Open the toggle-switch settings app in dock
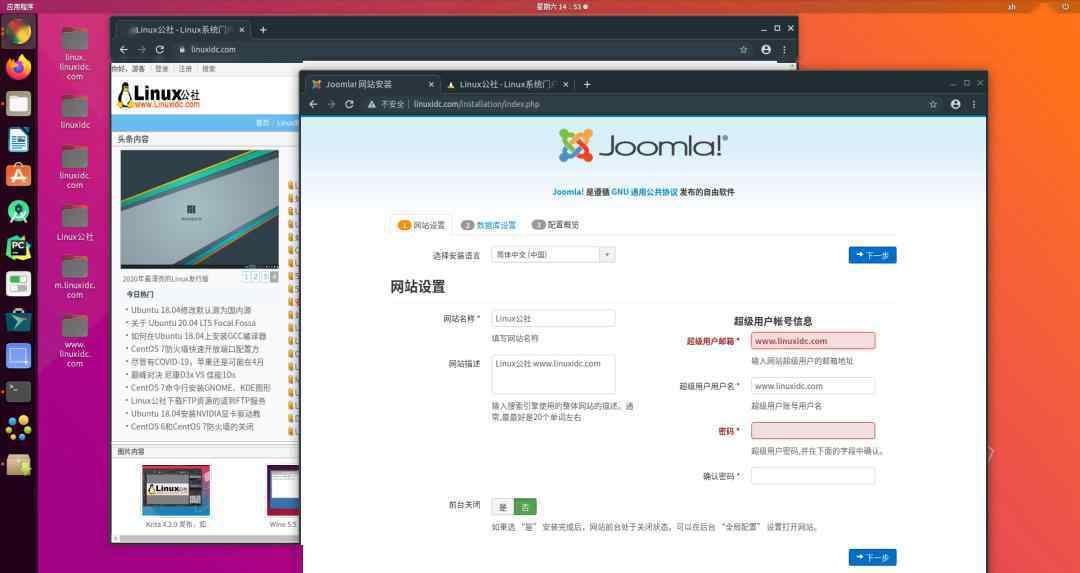The image size is (1080, 573). coord(19,284)
